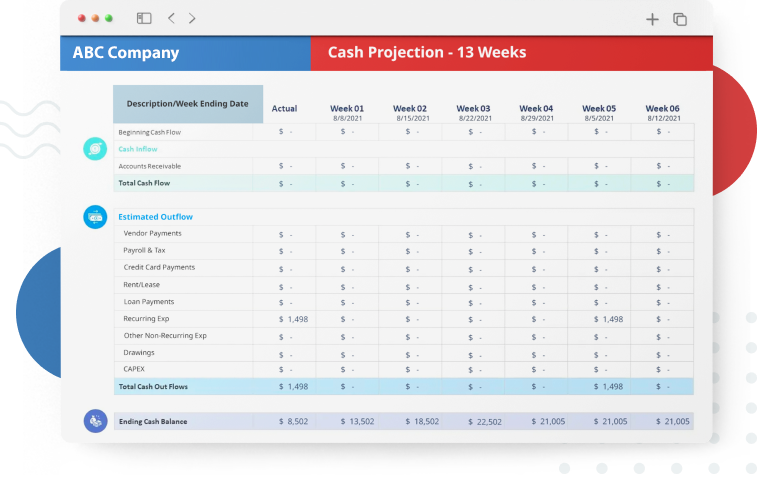Image resolution: width=763 pixels, height=480 pixels.
Task: Go back with the left chevron
Action: point(171,18)
